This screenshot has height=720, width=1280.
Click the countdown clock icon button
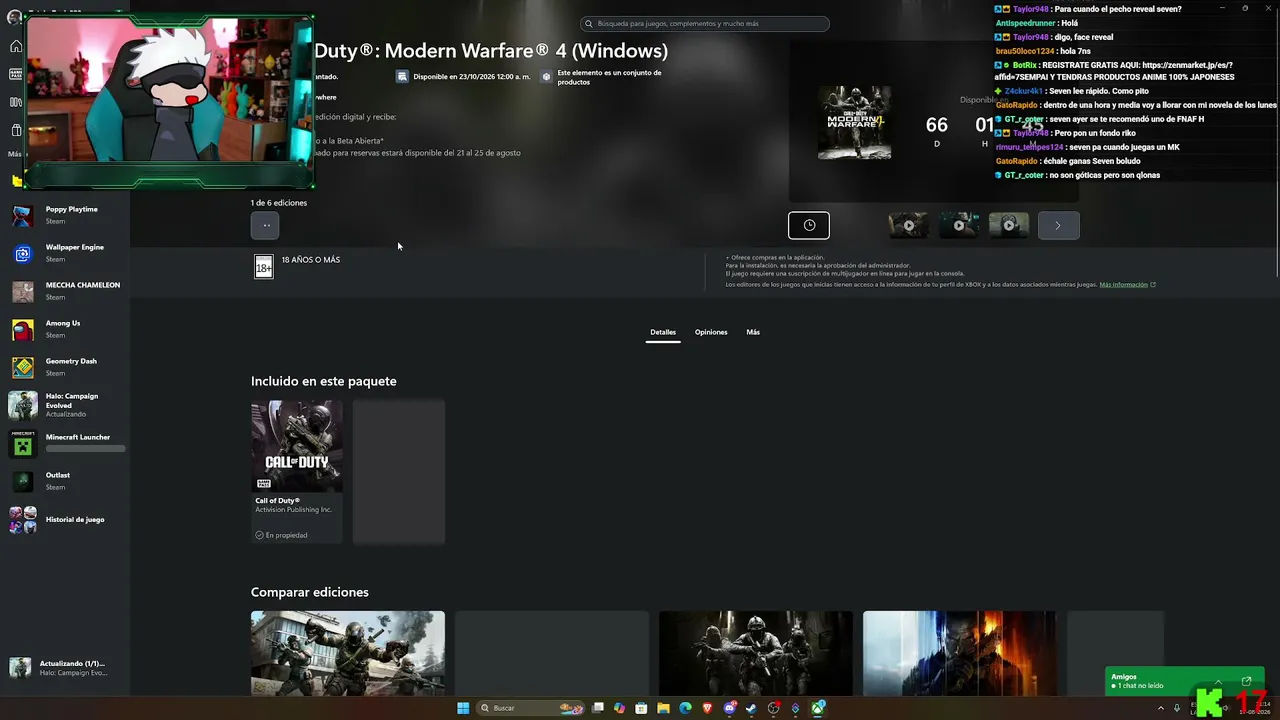809,225
